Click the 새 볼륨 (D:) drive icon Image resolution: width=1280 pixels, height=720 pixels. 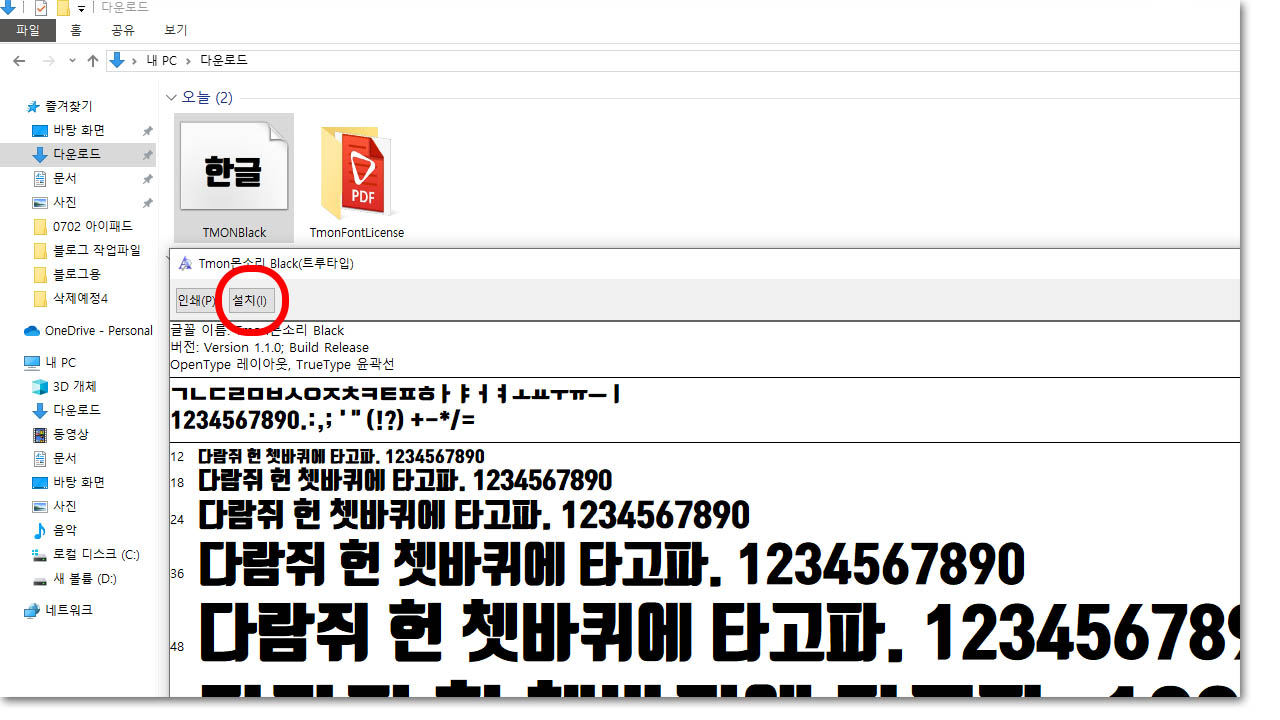tap(40, 579)
